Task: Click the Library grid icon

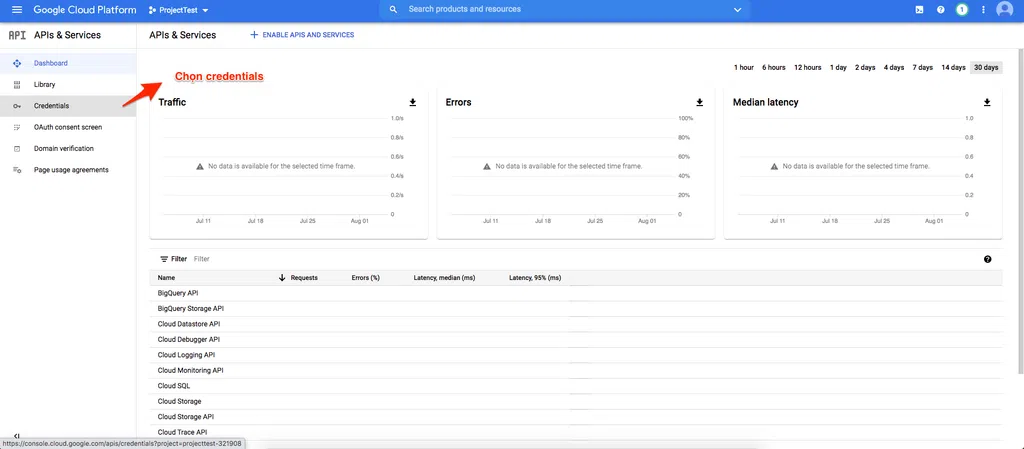Action: pos(17,85)
